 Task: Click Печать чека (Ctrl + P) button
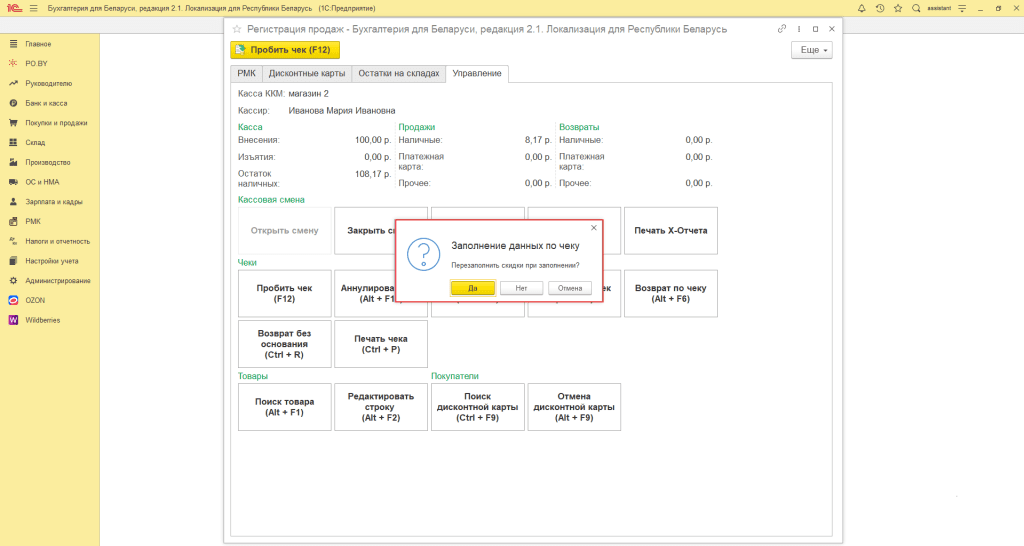click(x=381, y=344)
